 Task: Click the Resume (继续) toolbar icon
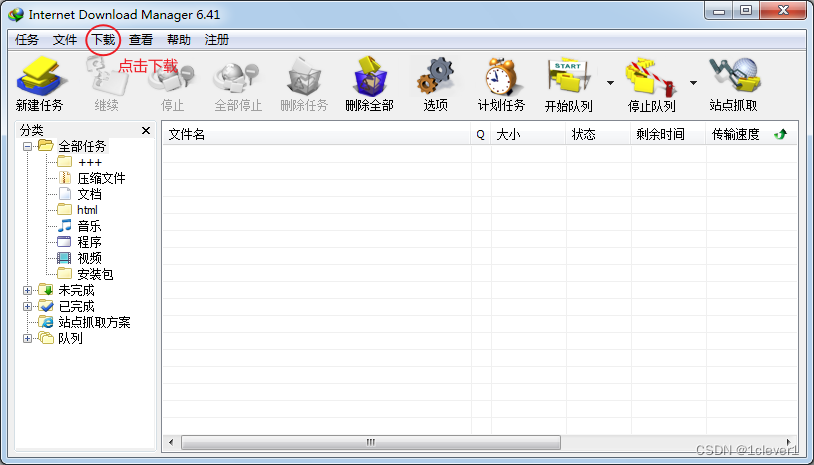pos(106,77)
